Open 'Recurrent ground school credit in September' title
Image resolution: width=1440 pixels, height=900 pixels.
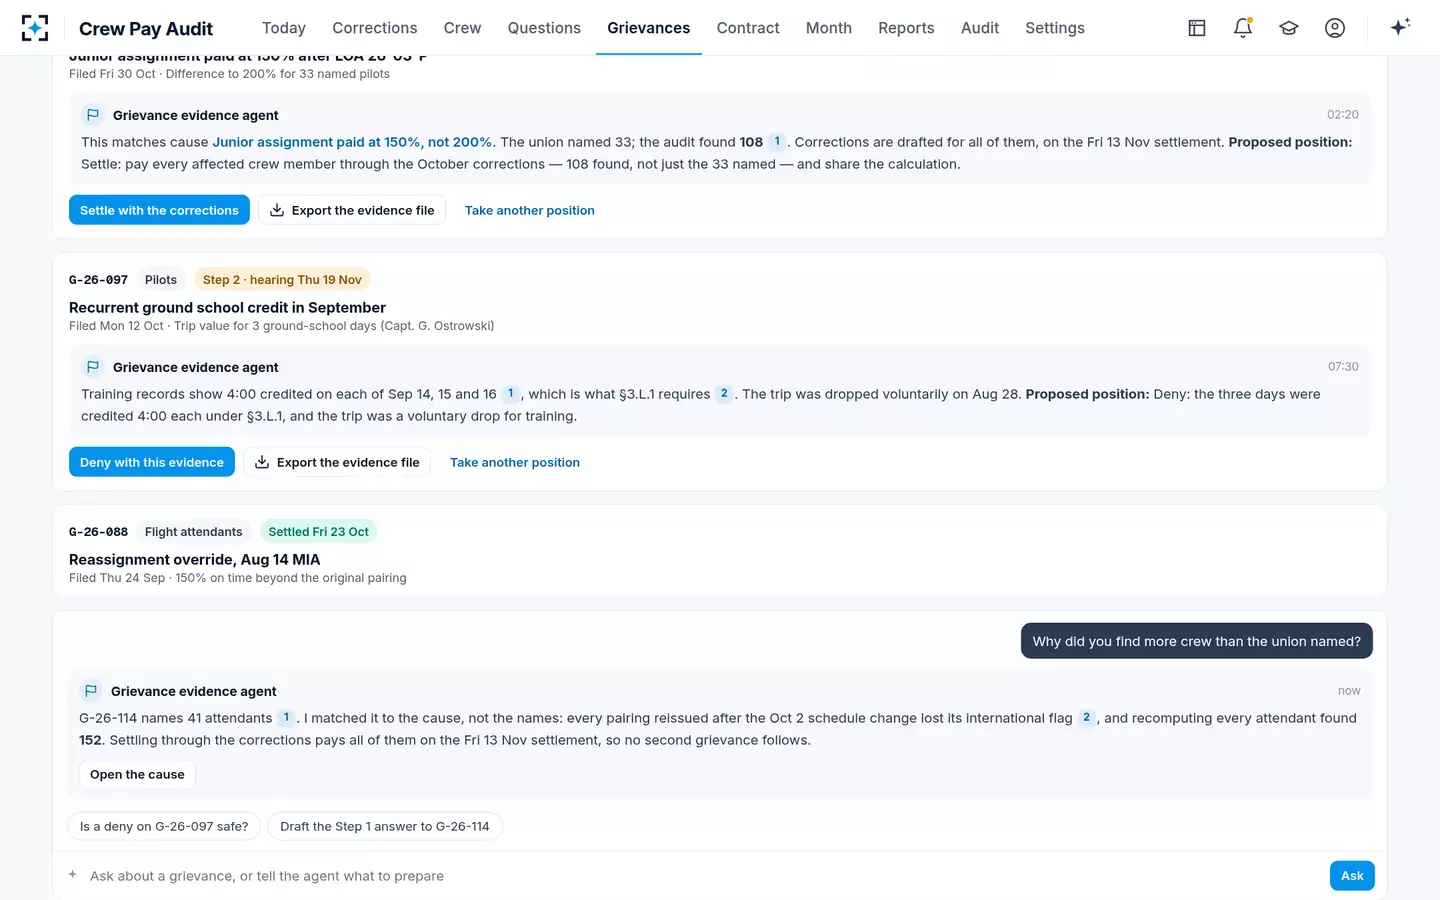(x=227, y=307)
